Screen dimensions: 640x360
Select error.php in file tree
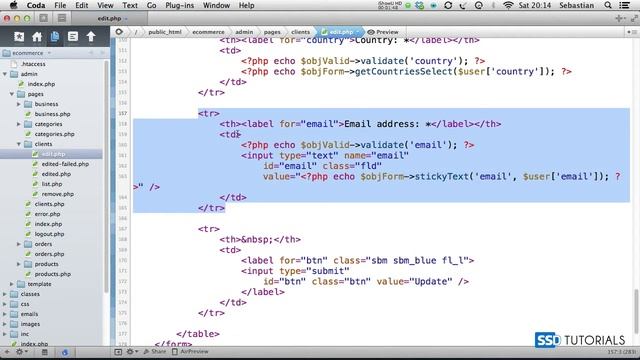(47, 214)
